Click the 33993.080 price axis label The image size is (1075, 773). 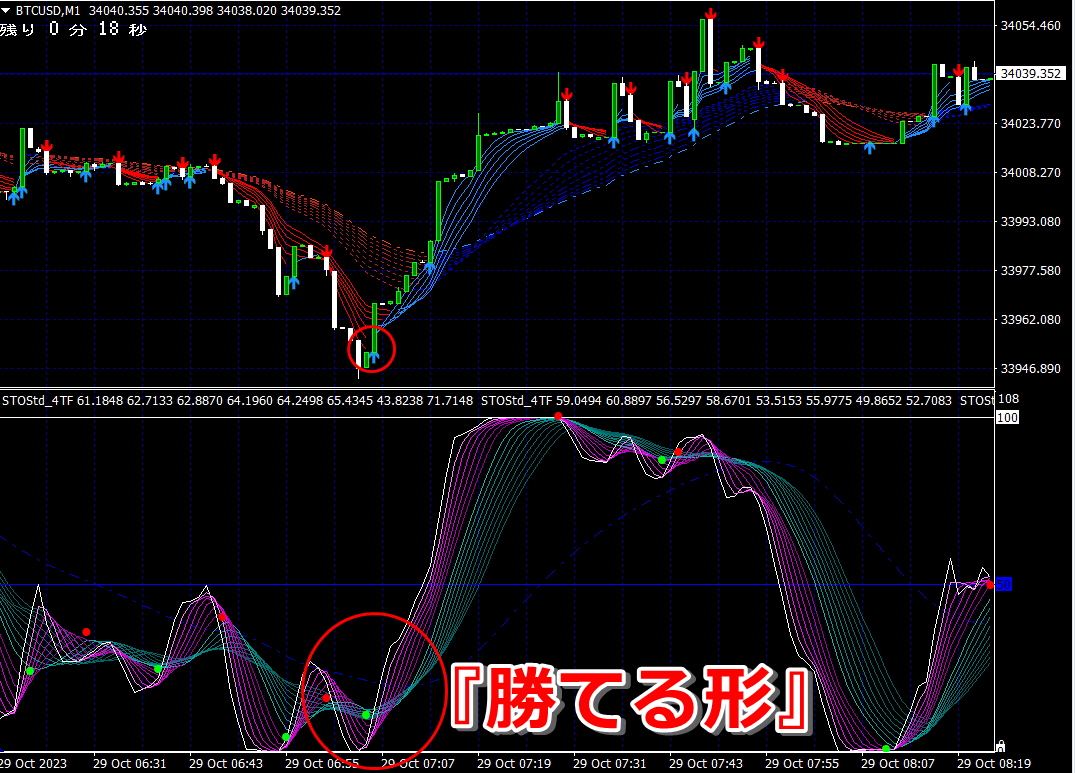click(x=1030, y=221)
